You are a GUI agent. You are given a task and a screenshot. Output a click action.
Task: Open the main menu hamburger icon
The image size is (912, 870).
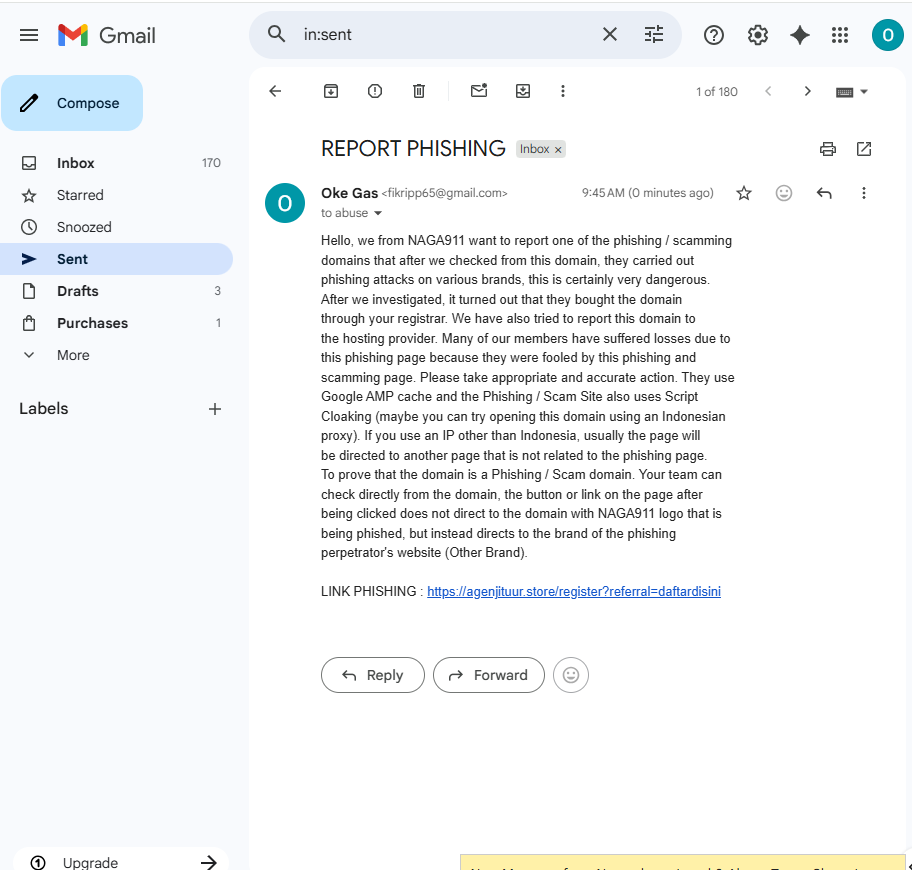(28, 35)
